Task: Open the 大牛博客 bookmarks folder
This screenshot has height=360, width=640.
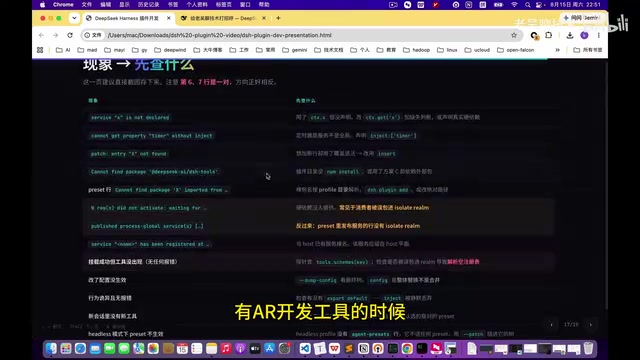Action: pyautogui.click(x=208, y=50)
